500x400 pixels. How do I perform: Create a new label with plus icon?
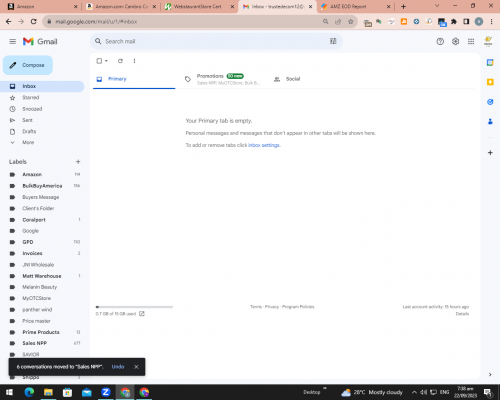78,162
